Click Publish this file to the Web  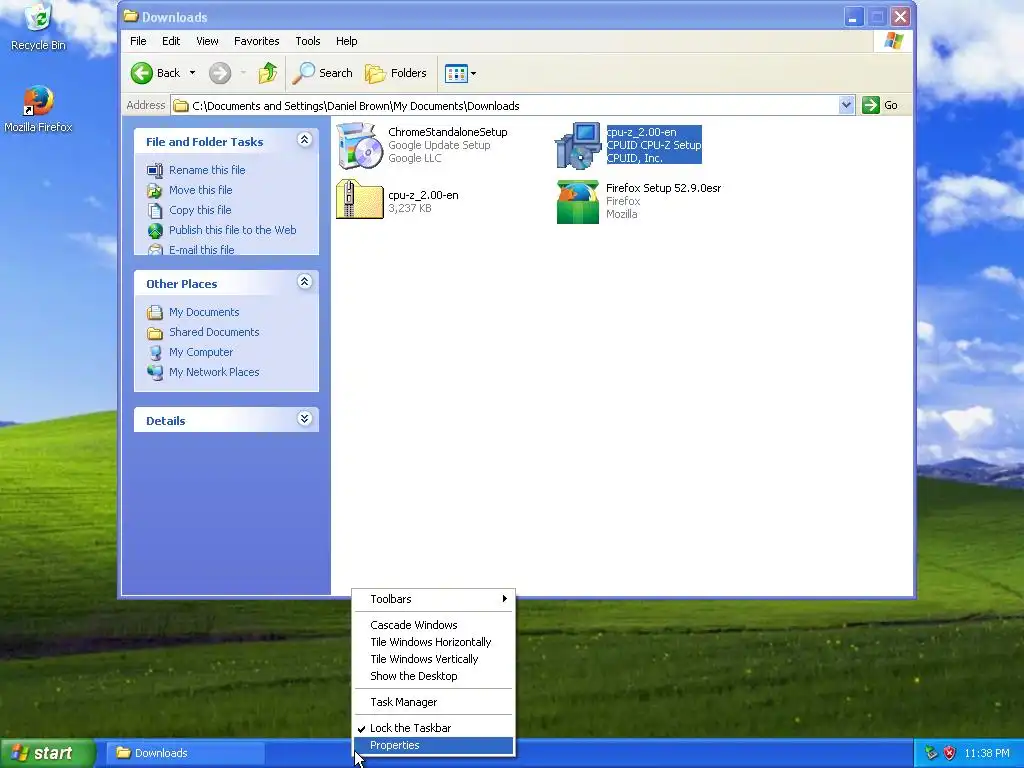click(x=232, y=230)
